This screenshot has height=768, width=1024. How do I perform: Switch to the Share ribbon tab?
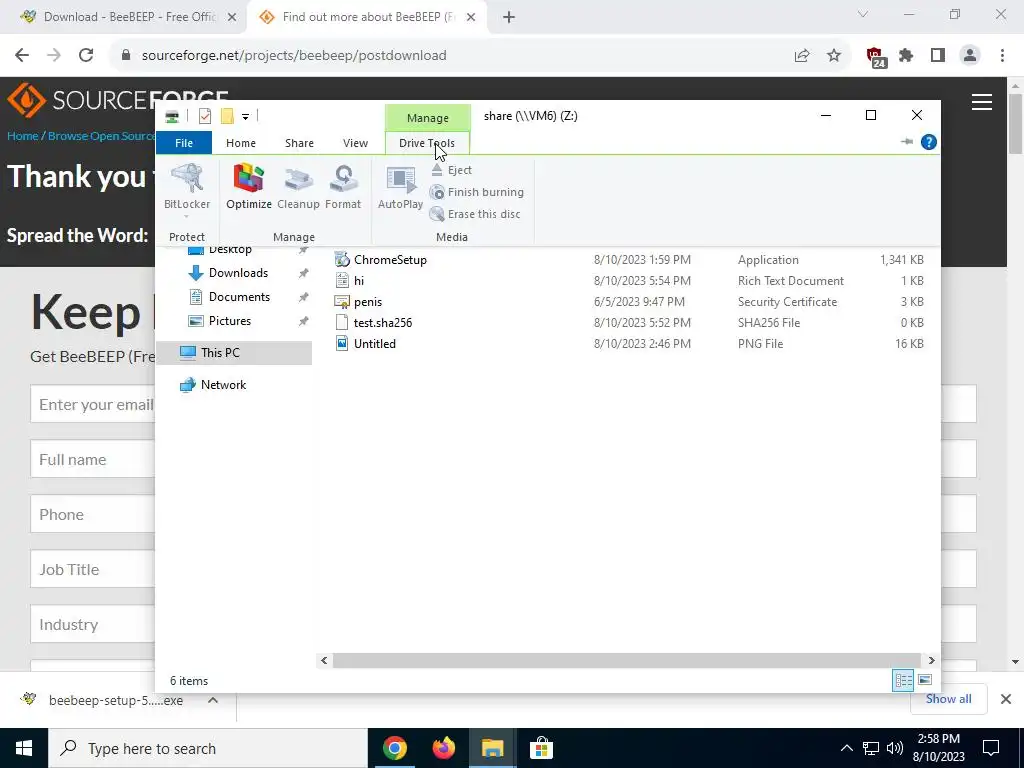tap(299, 143)
